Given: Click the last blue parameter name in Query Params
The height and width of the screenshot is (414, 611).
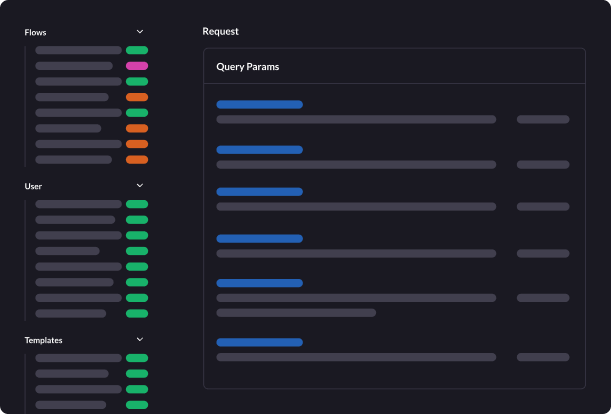Looking at the screenshot, I should (259, 342).
